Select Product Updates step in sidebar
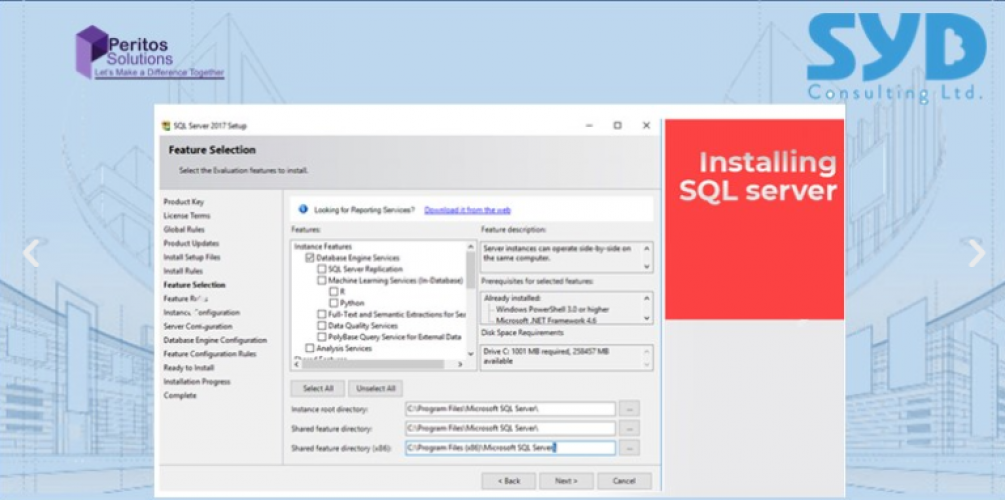This screenshot has height=500, width=1005. (191, 244)
